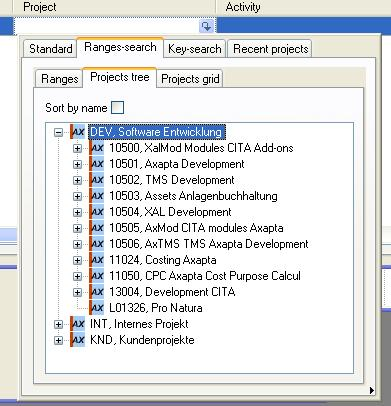
Task: Switch to the Standard tab
Action: tap(51, 49)
